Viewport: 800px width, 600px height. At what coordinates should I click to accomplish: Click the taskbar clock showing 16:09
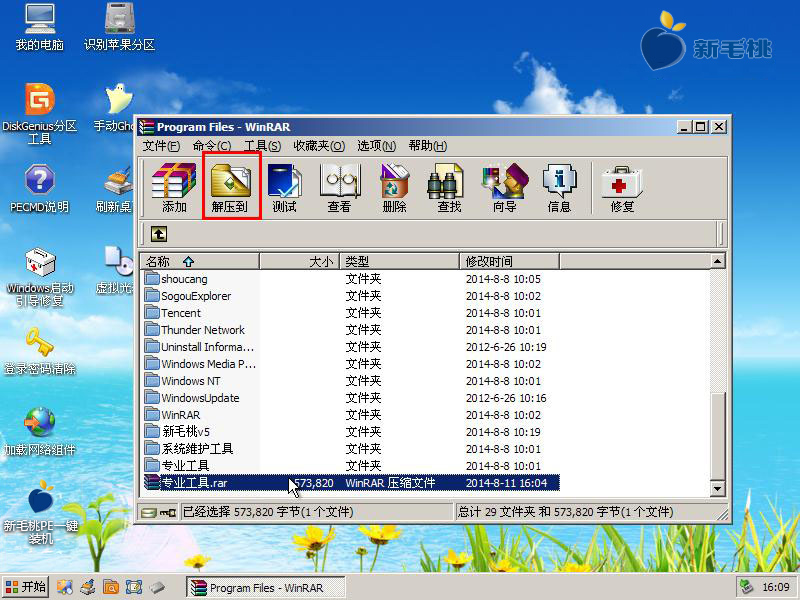tap(776, 588)
